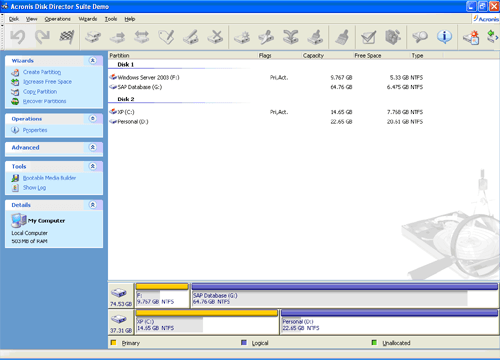Click the yellow Primary legend swatch
This screenshot has width=500, height=360.
(x=113, y=342)
